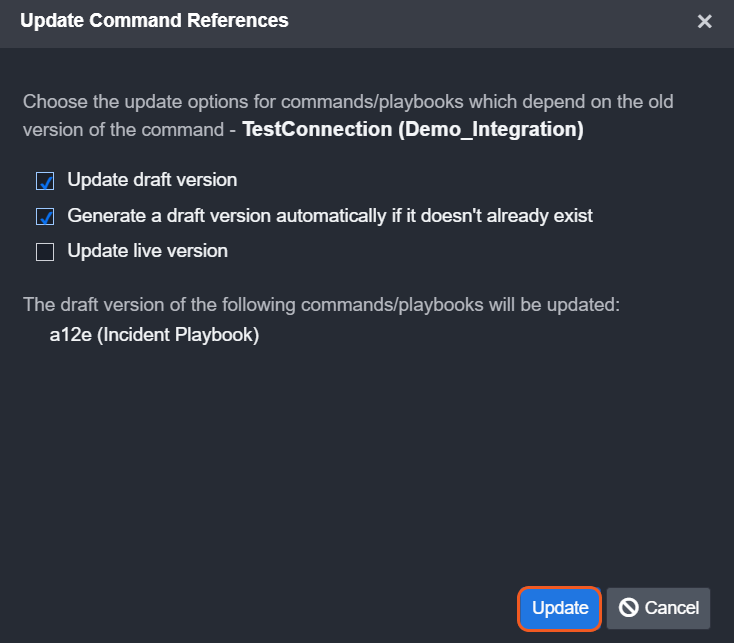Click the blue checkmark beside Generate a draft
The height and width of the screenshot is (643, 734).
point(45,216)
